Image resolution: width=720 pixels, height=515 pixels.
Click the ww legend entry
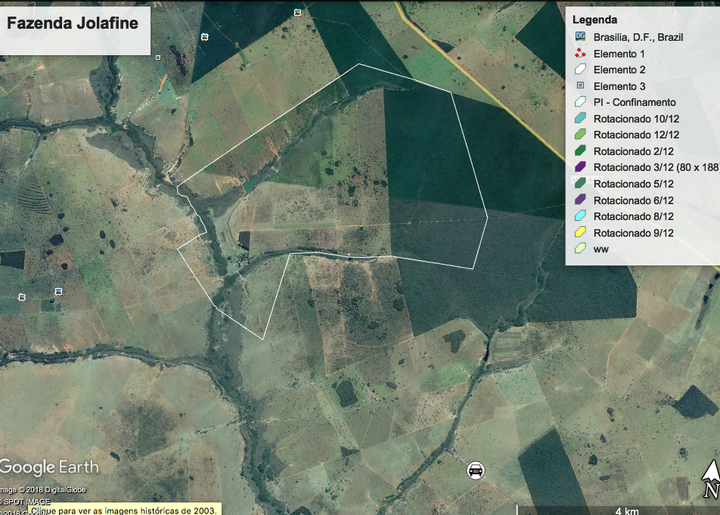pyautogui.click(x=600, y=249)
